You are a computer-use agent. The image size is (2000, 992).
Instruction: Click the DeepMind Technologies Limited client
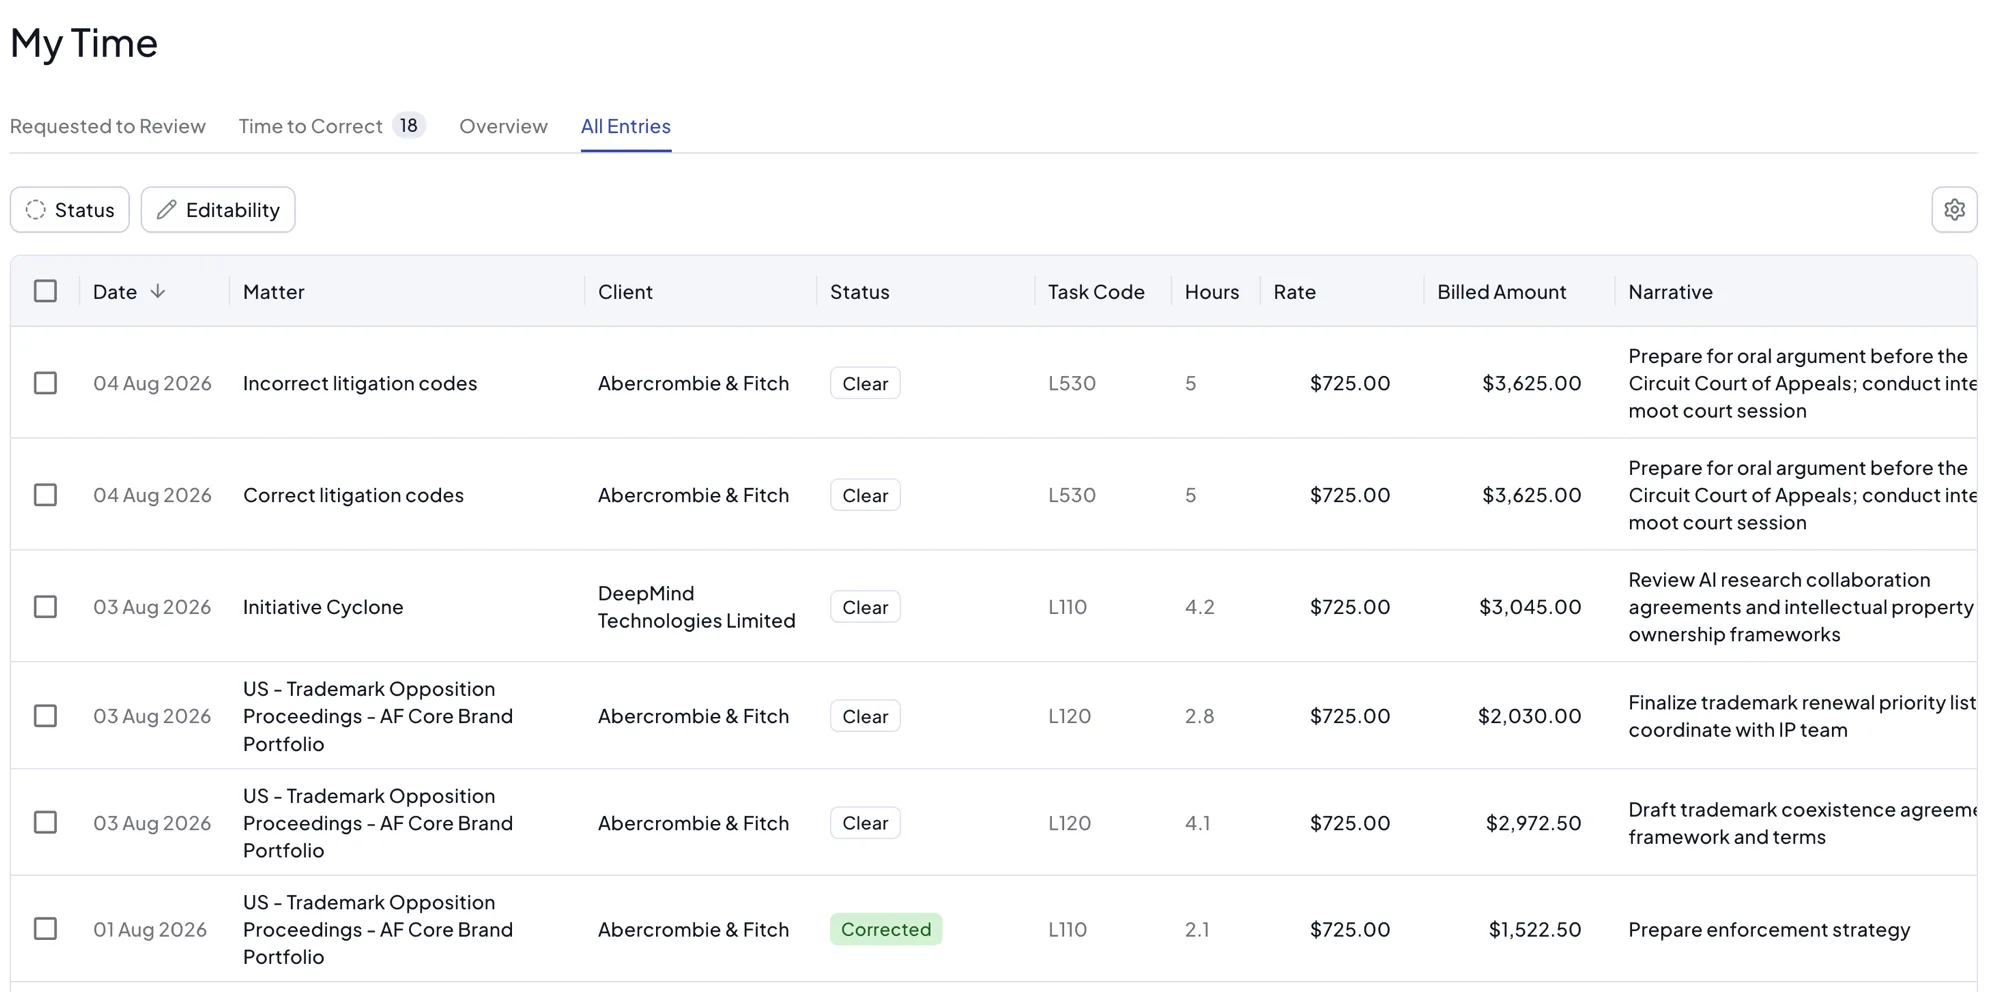point(697,607)
